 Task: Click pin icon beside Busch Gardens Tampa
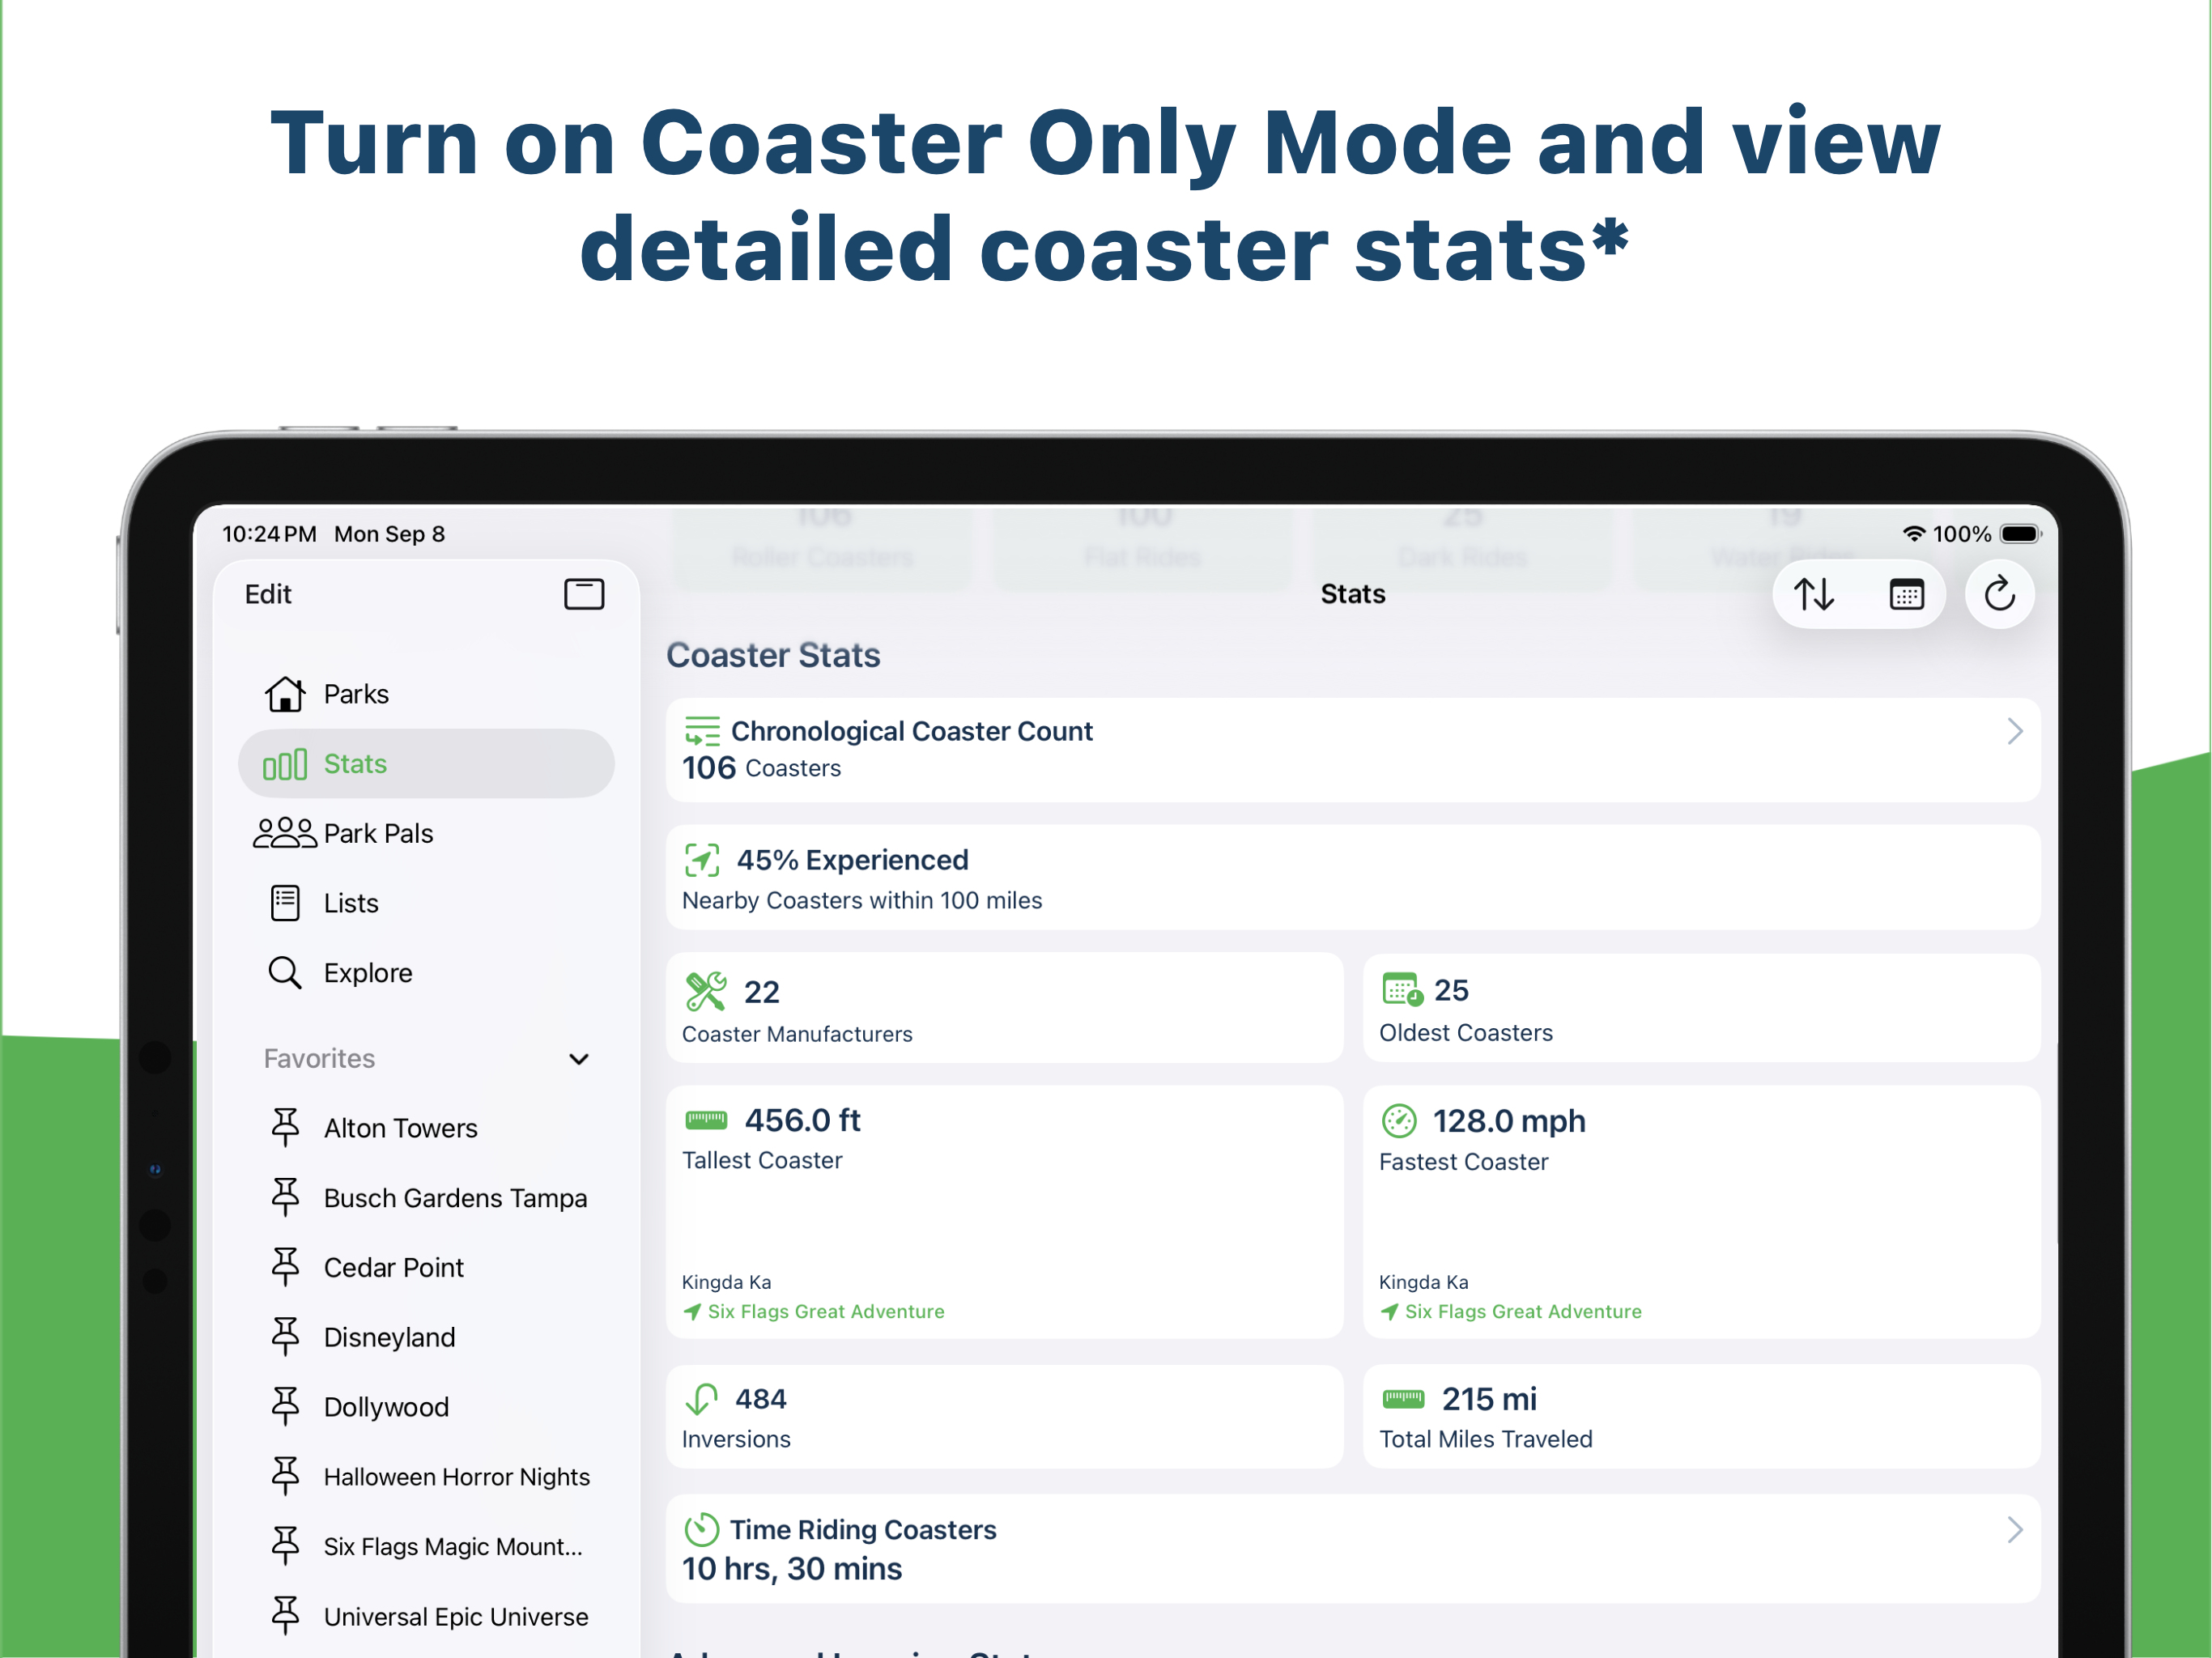click(x=285, y=1198)
